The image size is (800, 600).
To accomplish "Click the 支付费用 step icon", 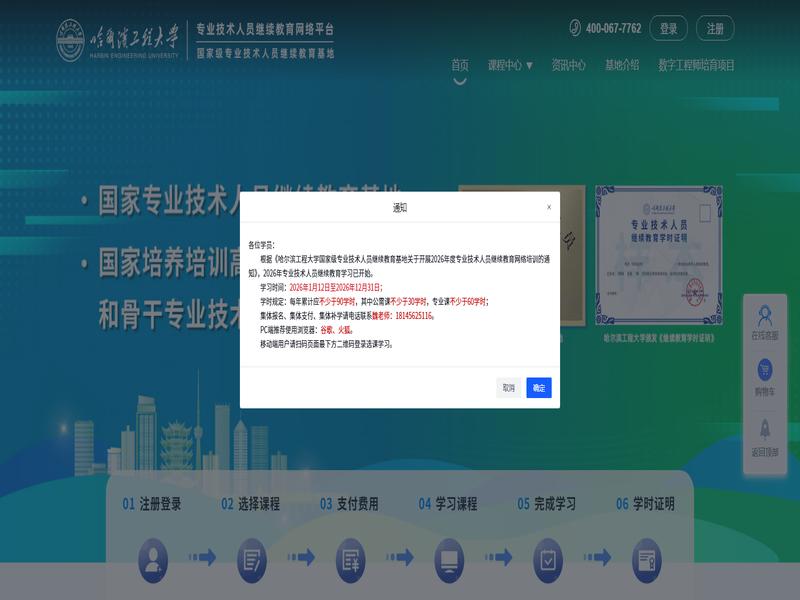I will click(350, 557).
